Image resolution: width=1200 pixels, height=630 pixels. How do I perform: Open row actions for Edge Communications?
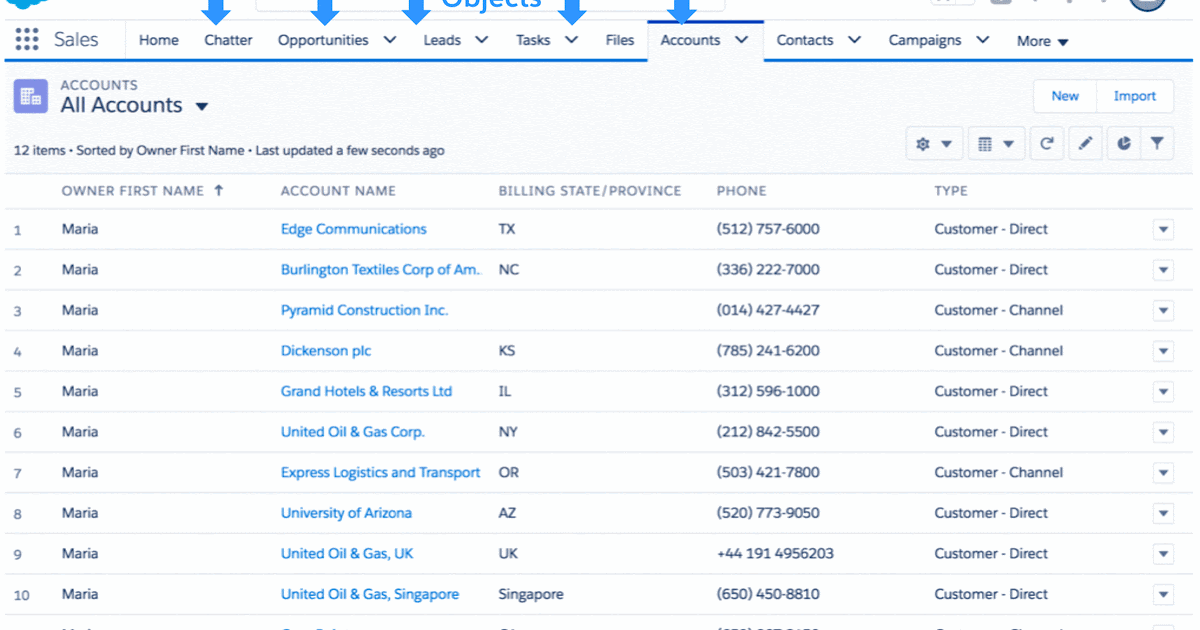point(1163,229)
